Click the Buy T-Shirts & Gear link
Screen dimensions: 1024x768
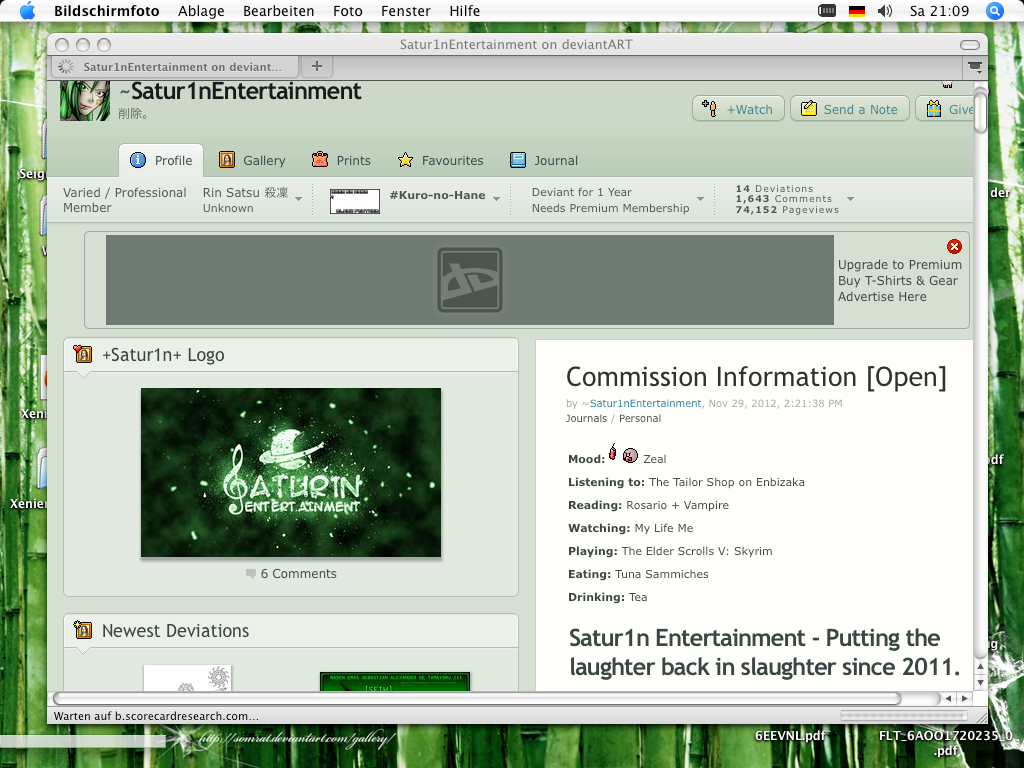[x=898, y=280]
